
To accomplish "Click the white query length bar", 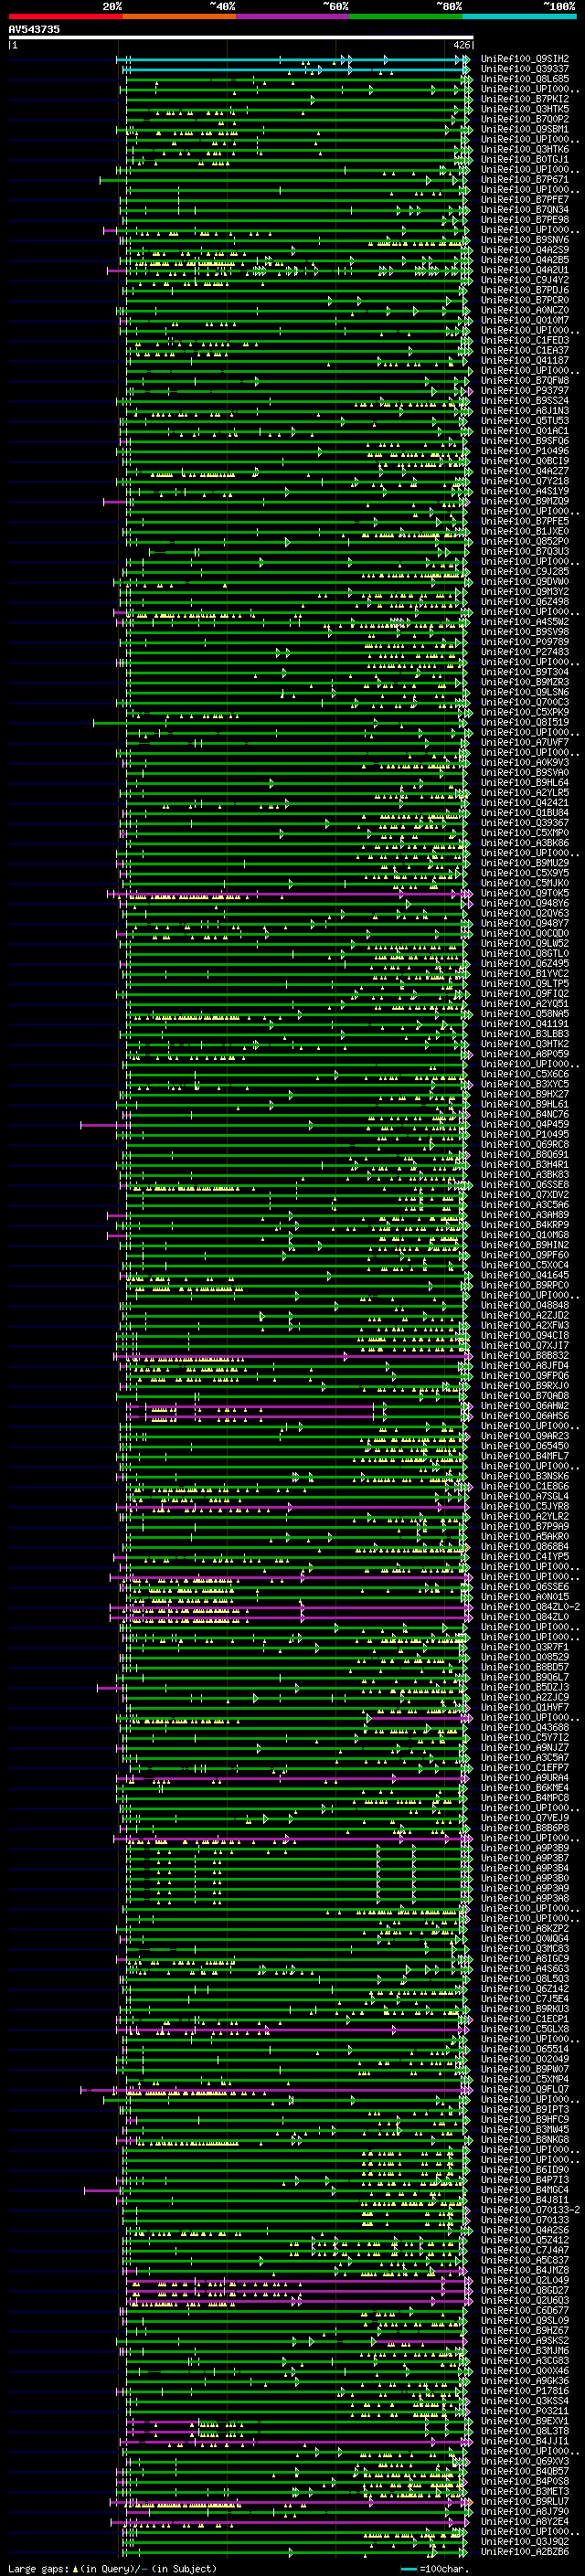I will point(241,38).
